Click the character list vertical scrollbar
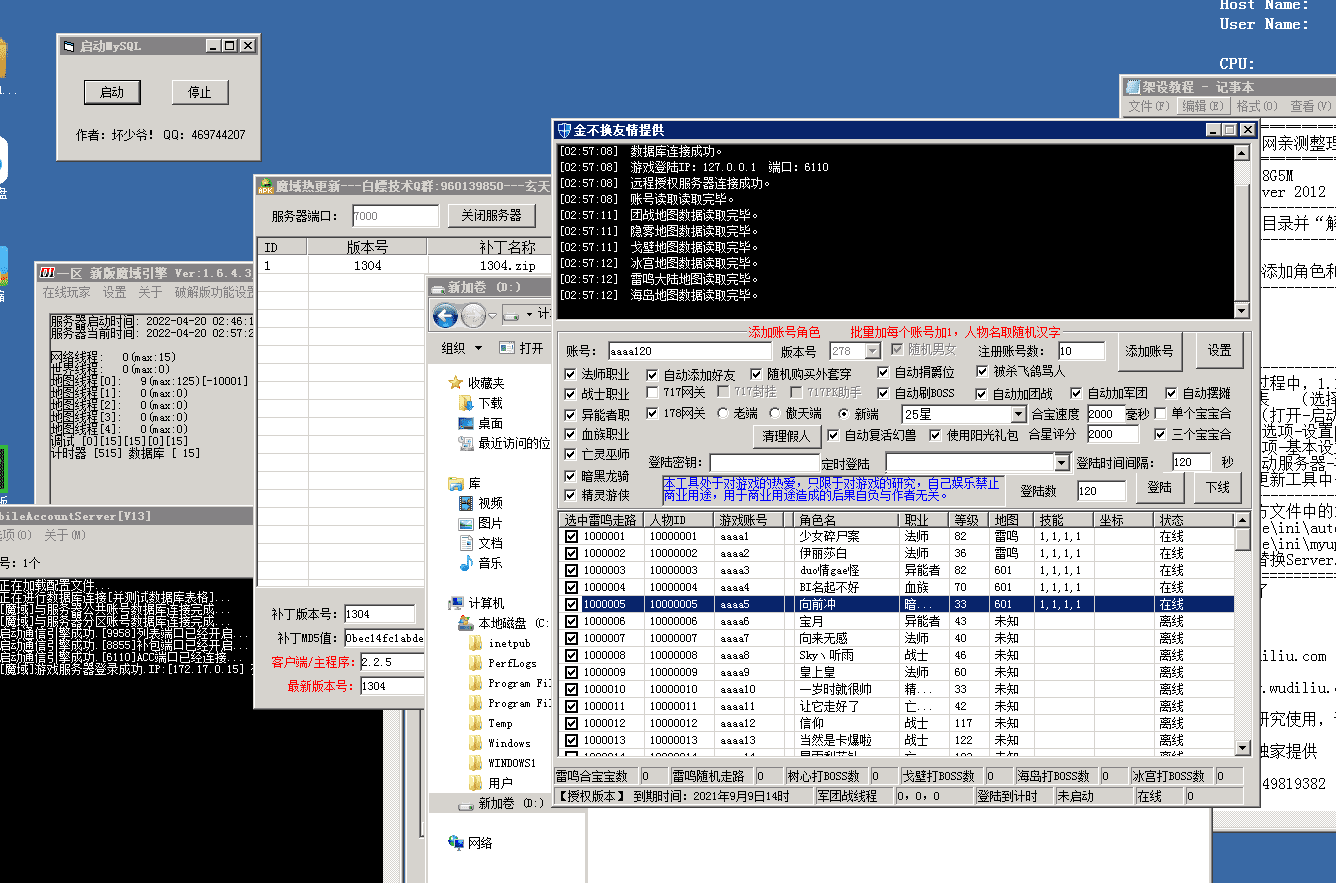Screen dimensions: 1336x883 coord(1243,634)
